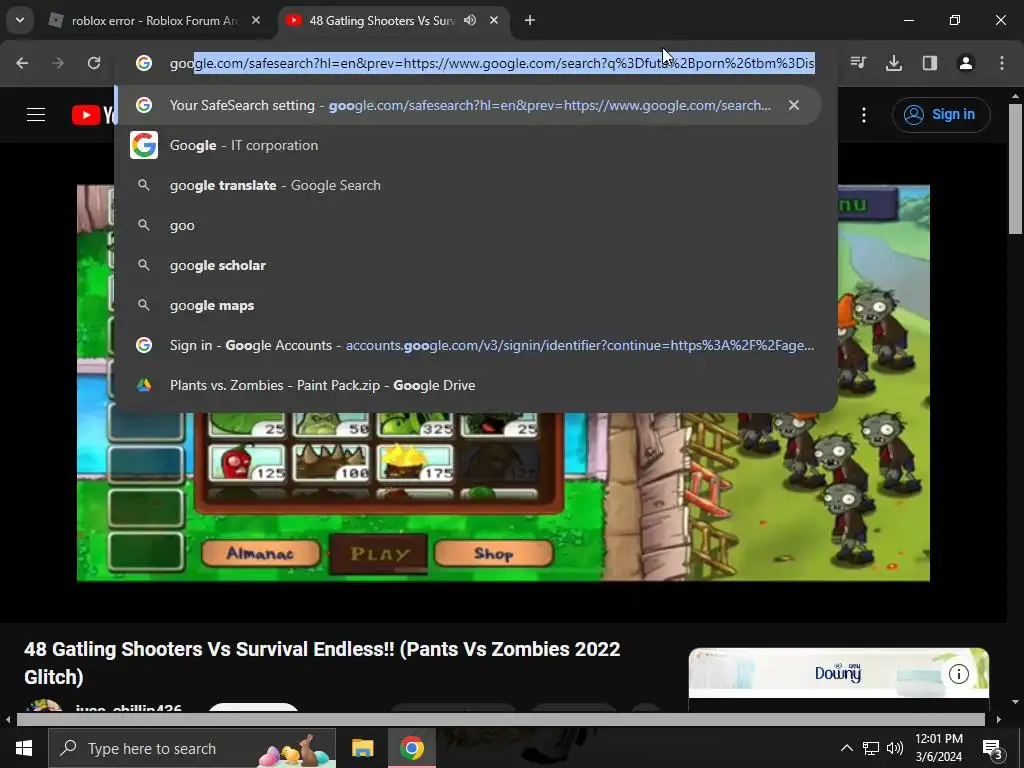
Task: Click the horizontal scrollbar right arrow
Action: click(999, 720)
